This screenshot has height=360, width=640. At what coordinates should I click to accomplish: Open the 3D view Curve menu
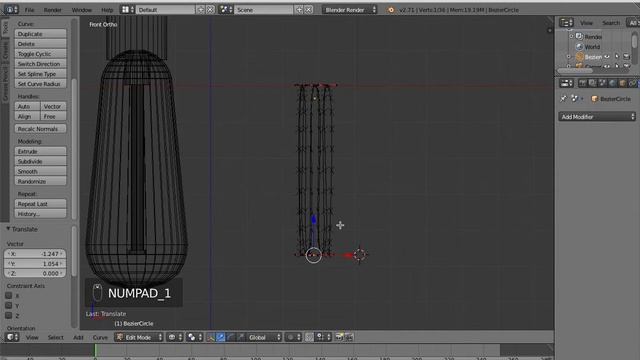[x=100, y=338]
